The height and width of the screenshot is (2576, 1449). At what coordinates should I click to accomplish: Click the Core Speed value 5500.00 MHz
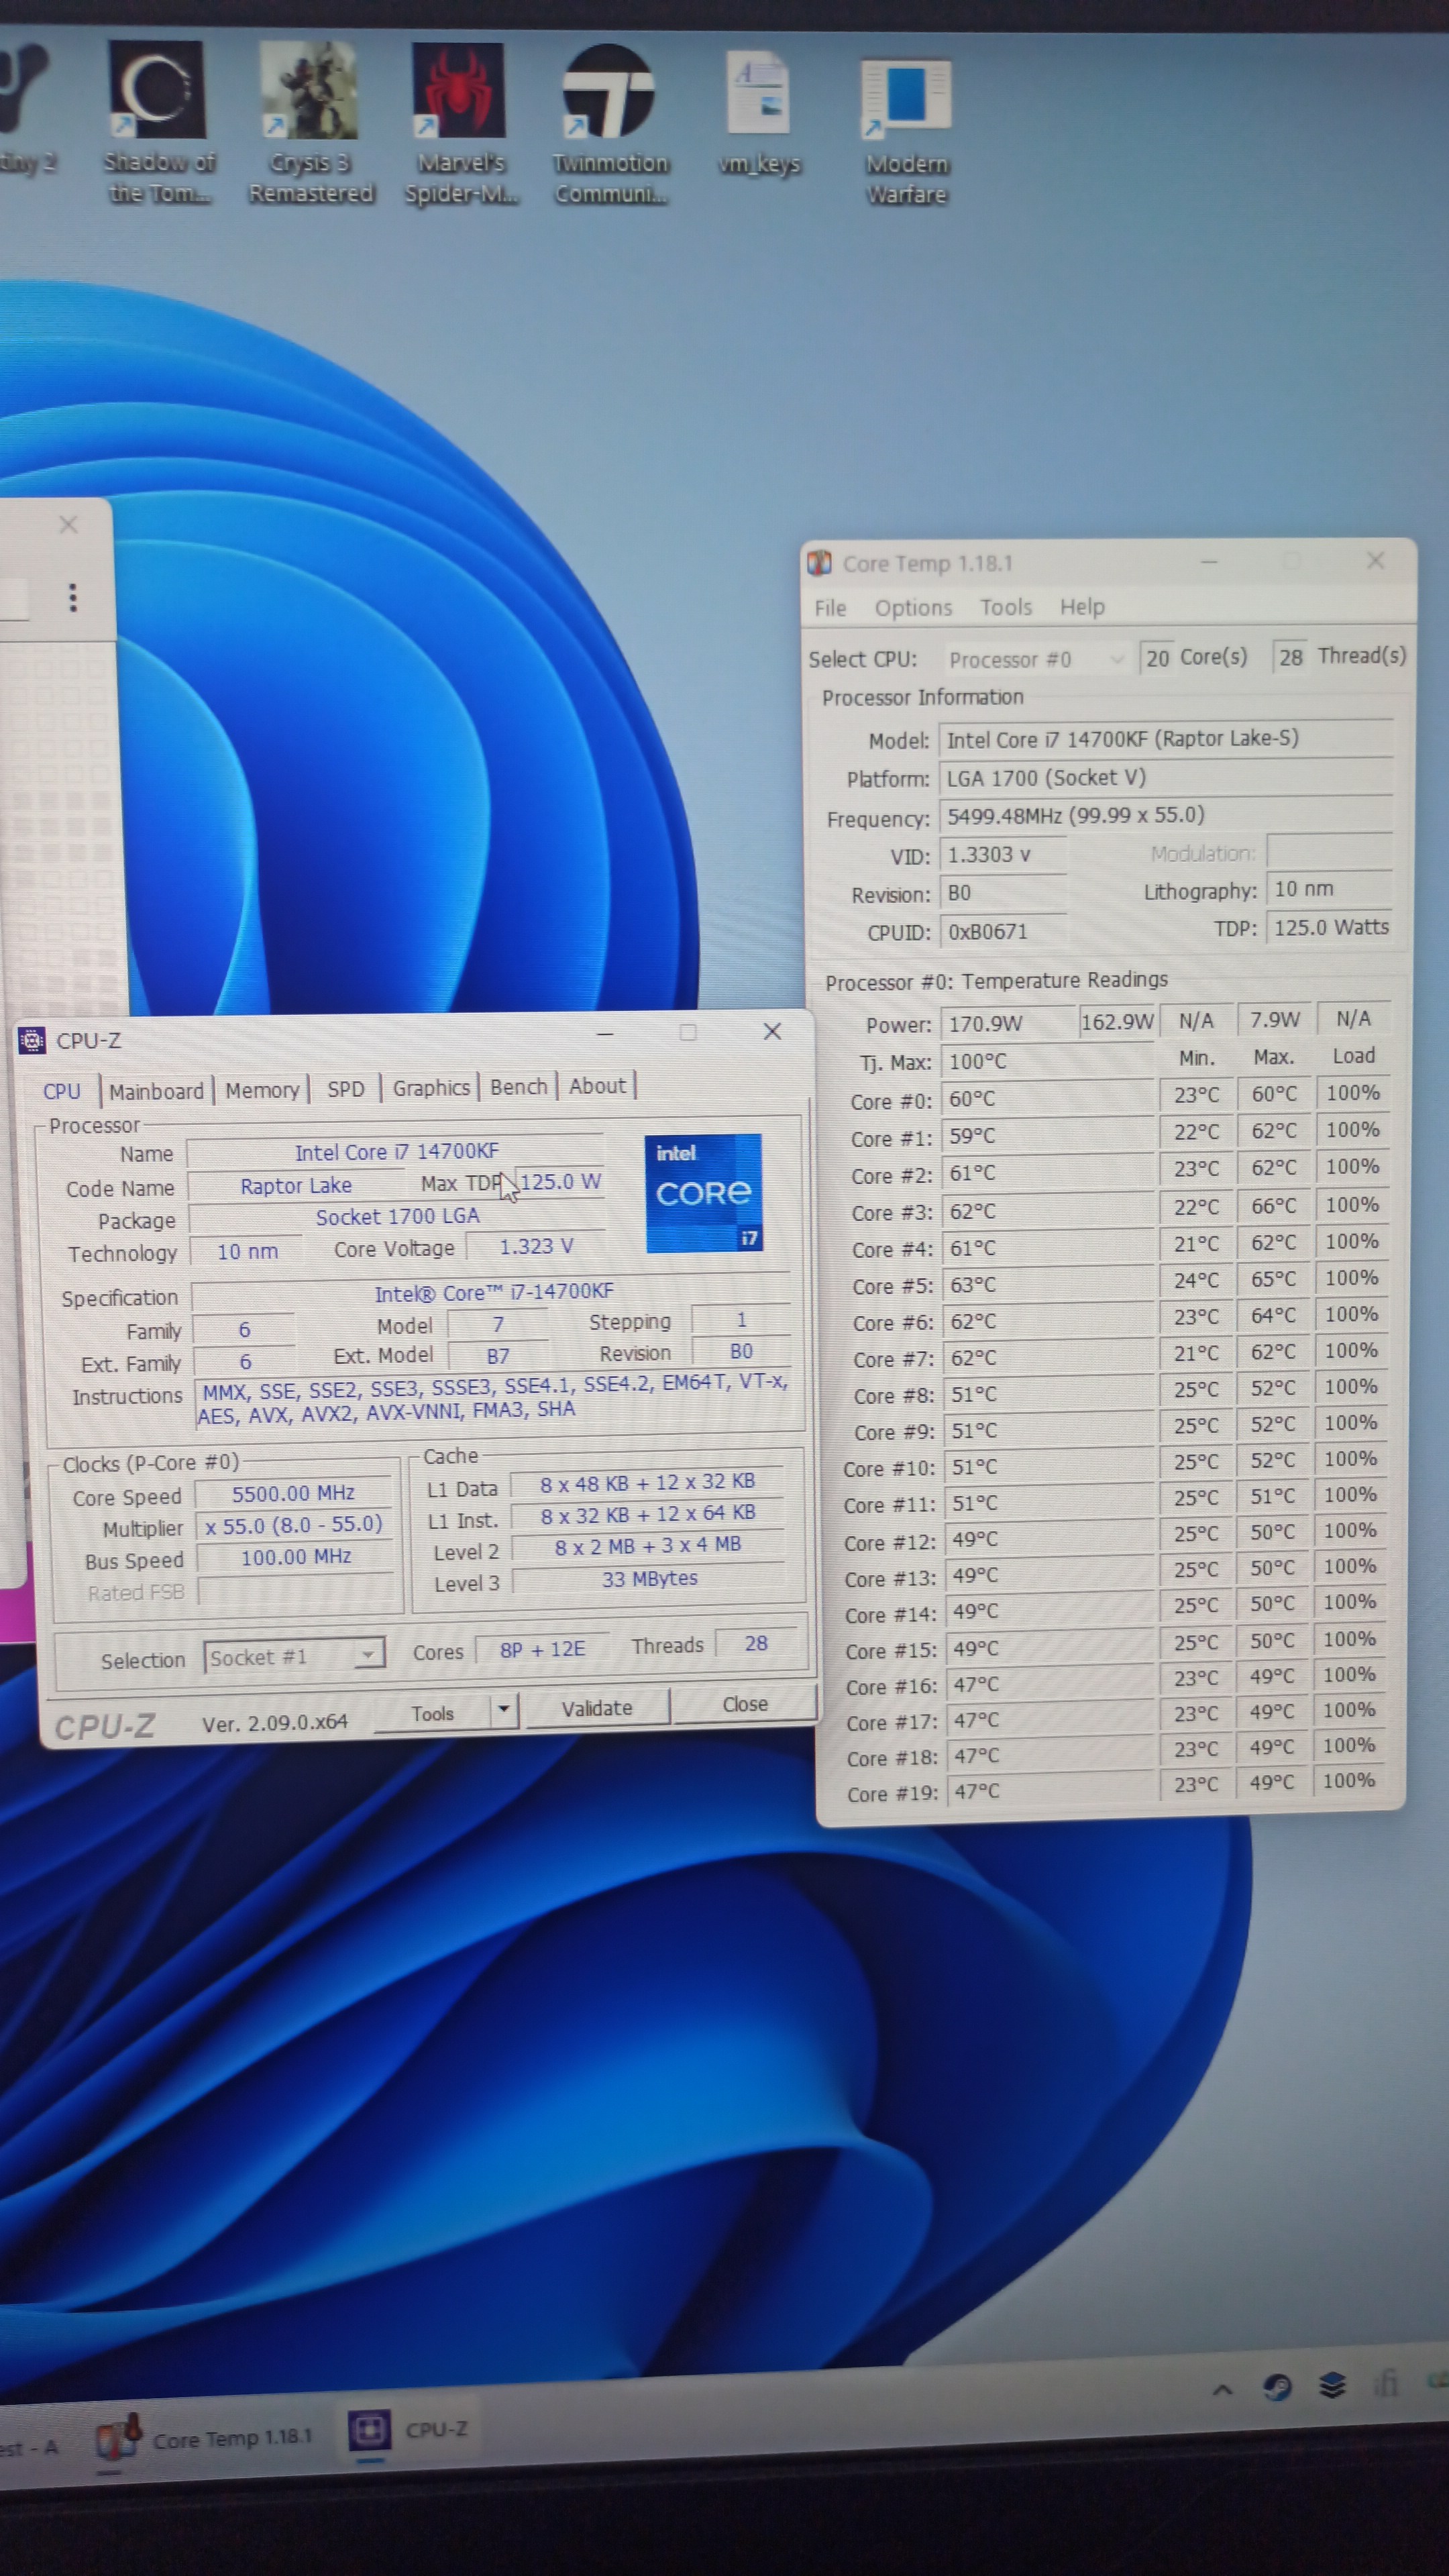(293, 1493)
